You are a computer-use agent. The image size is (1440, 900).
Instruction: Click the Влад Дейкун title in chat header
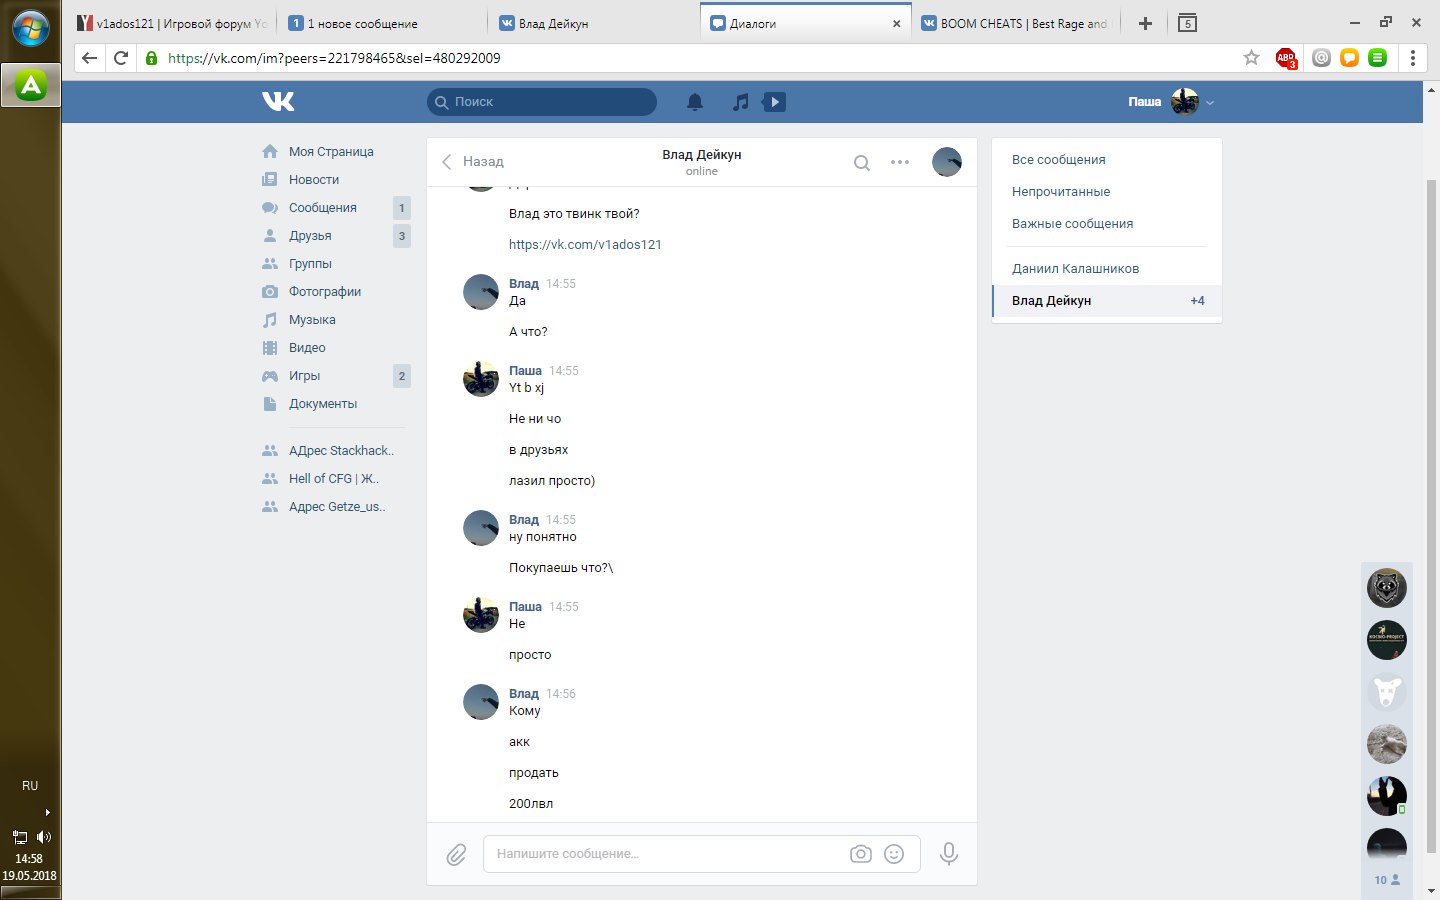click(x=702, y=155)
